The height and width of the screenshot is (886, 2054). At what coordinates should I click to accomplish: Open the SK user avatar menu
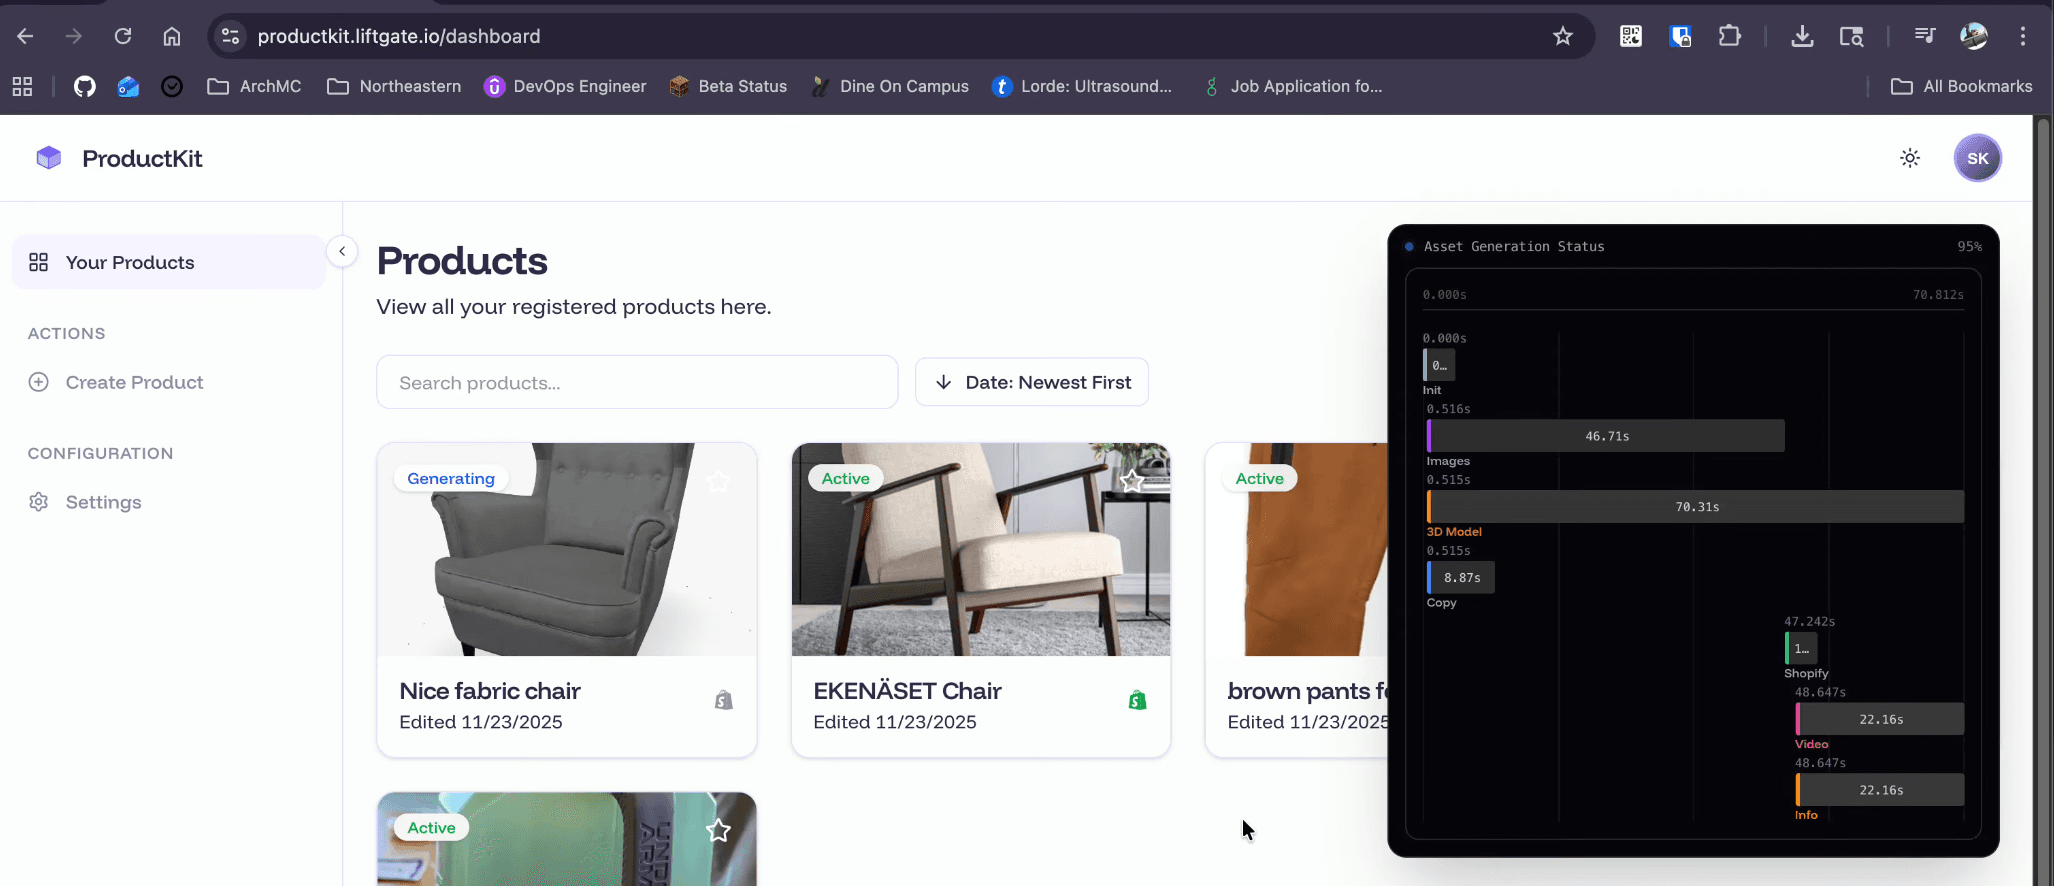coord(1977,158)
